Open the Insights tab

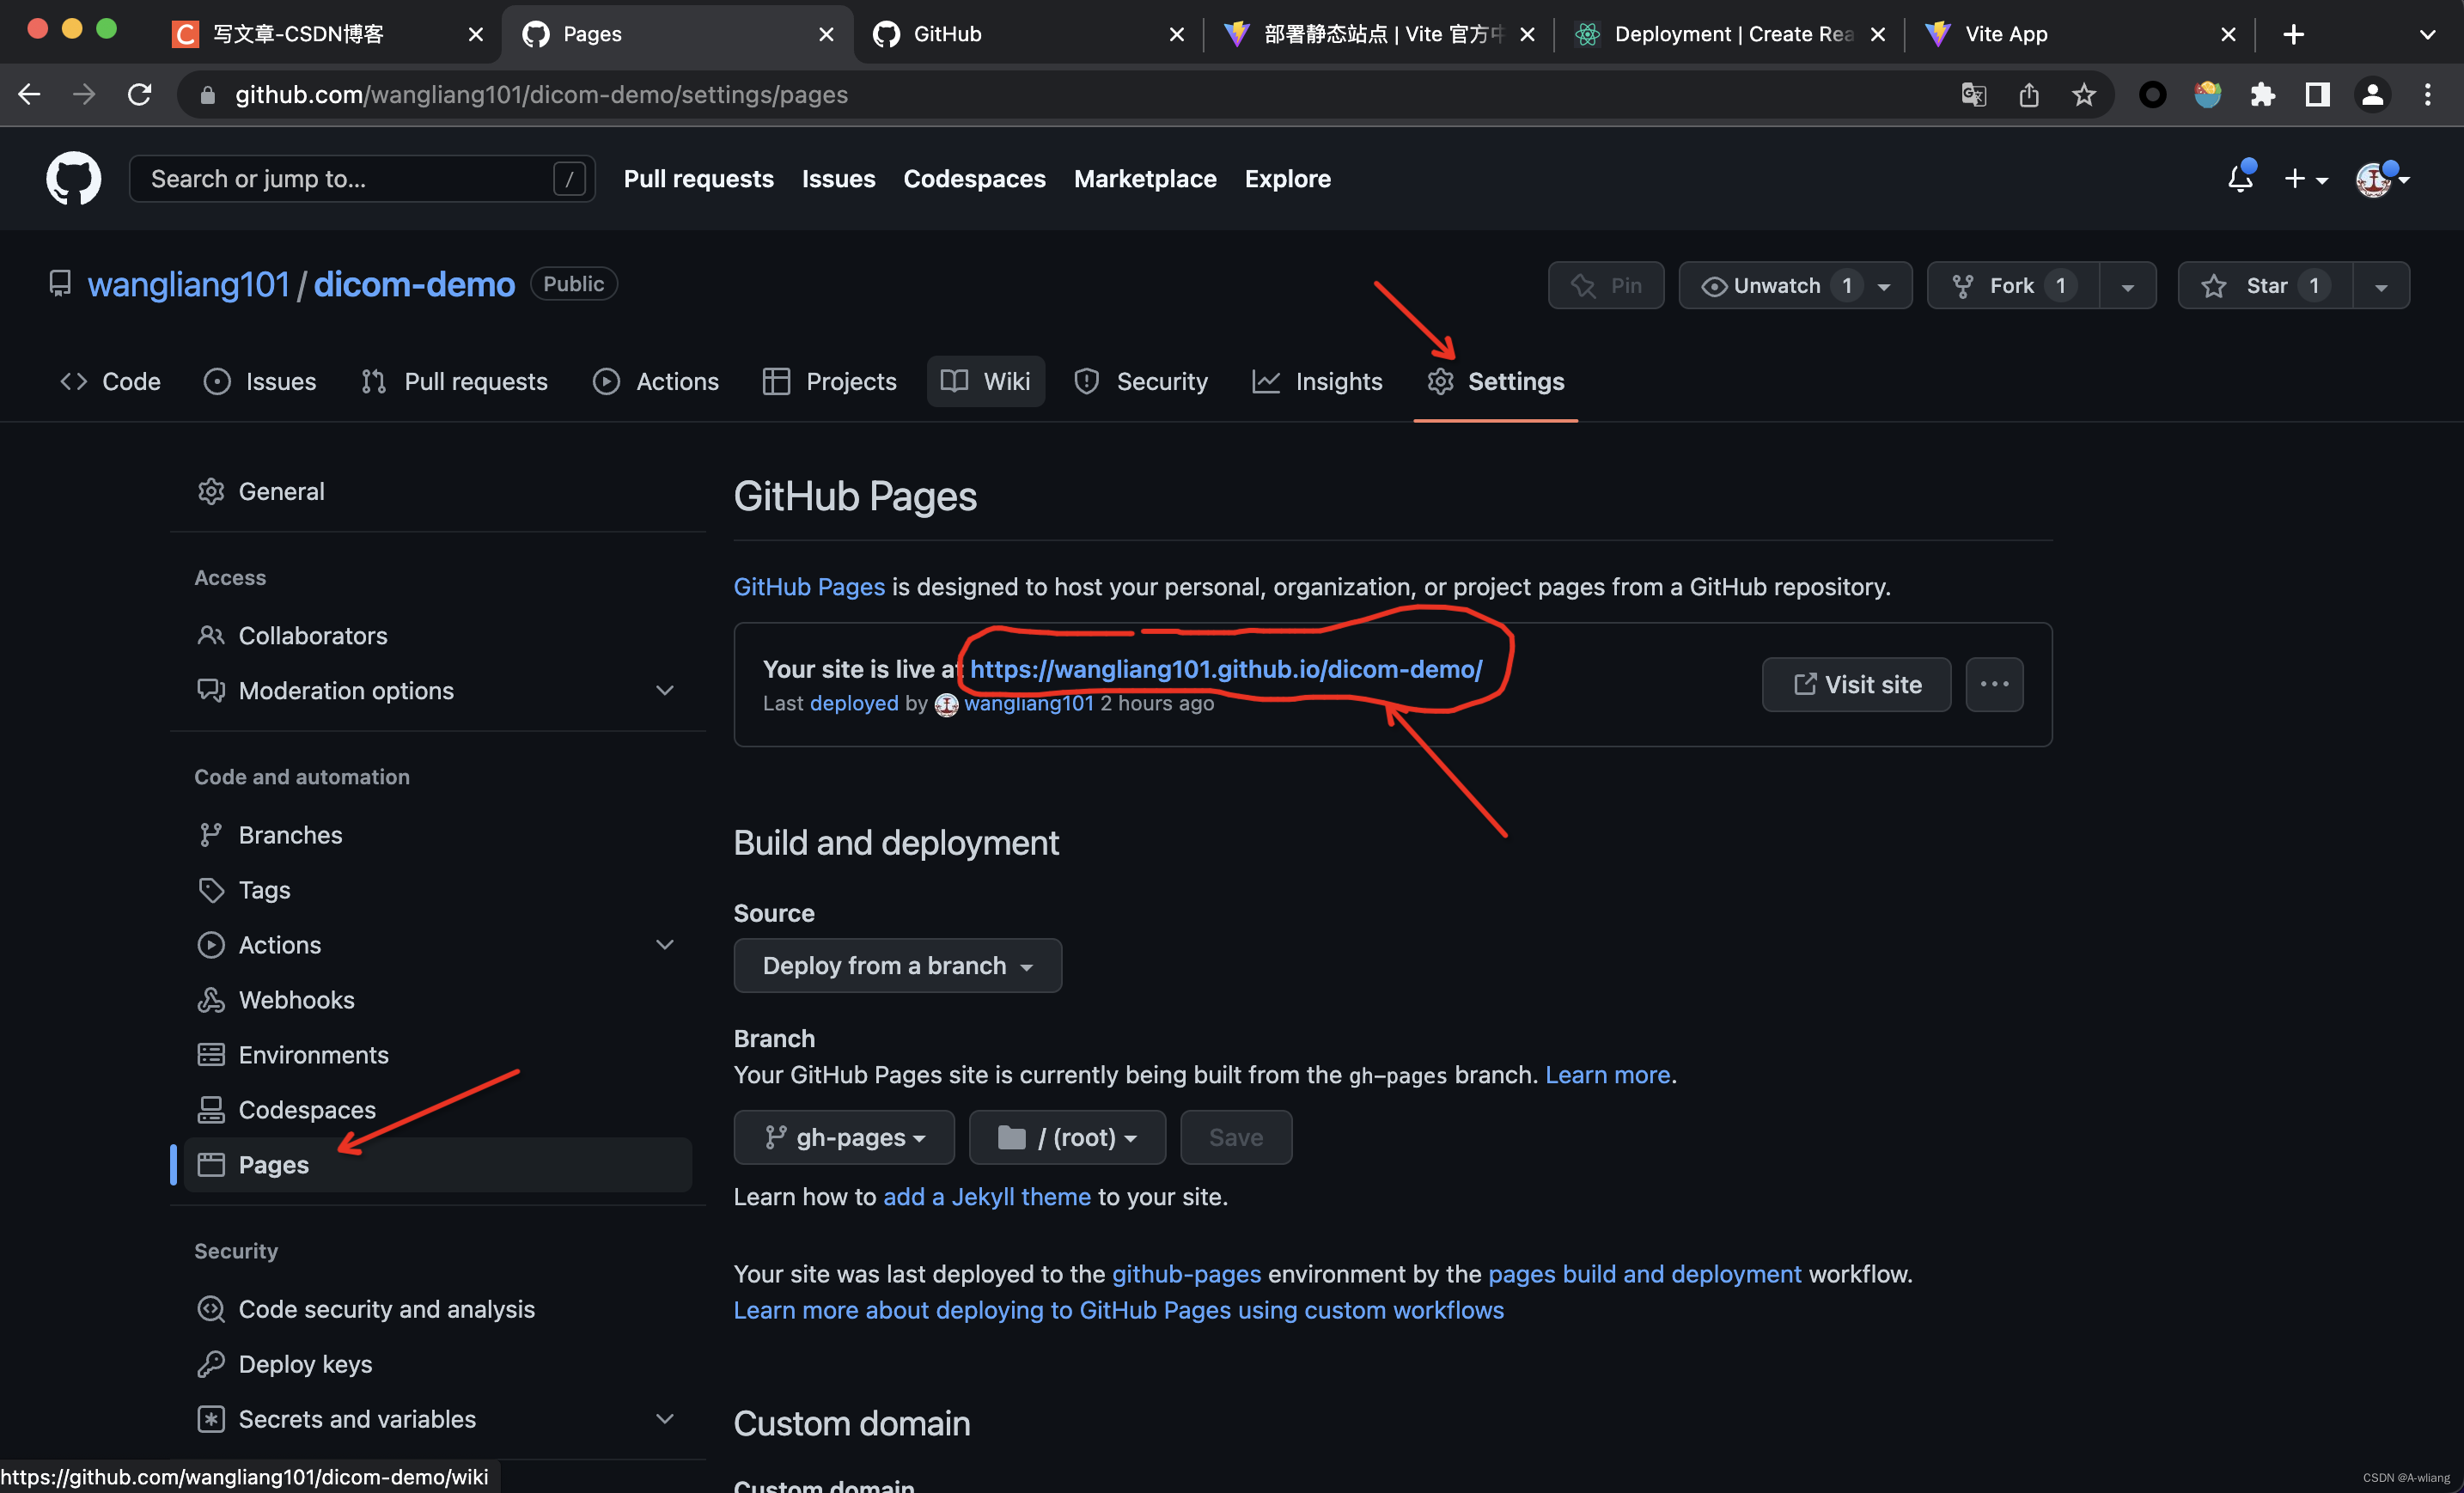click(1317, 381)
